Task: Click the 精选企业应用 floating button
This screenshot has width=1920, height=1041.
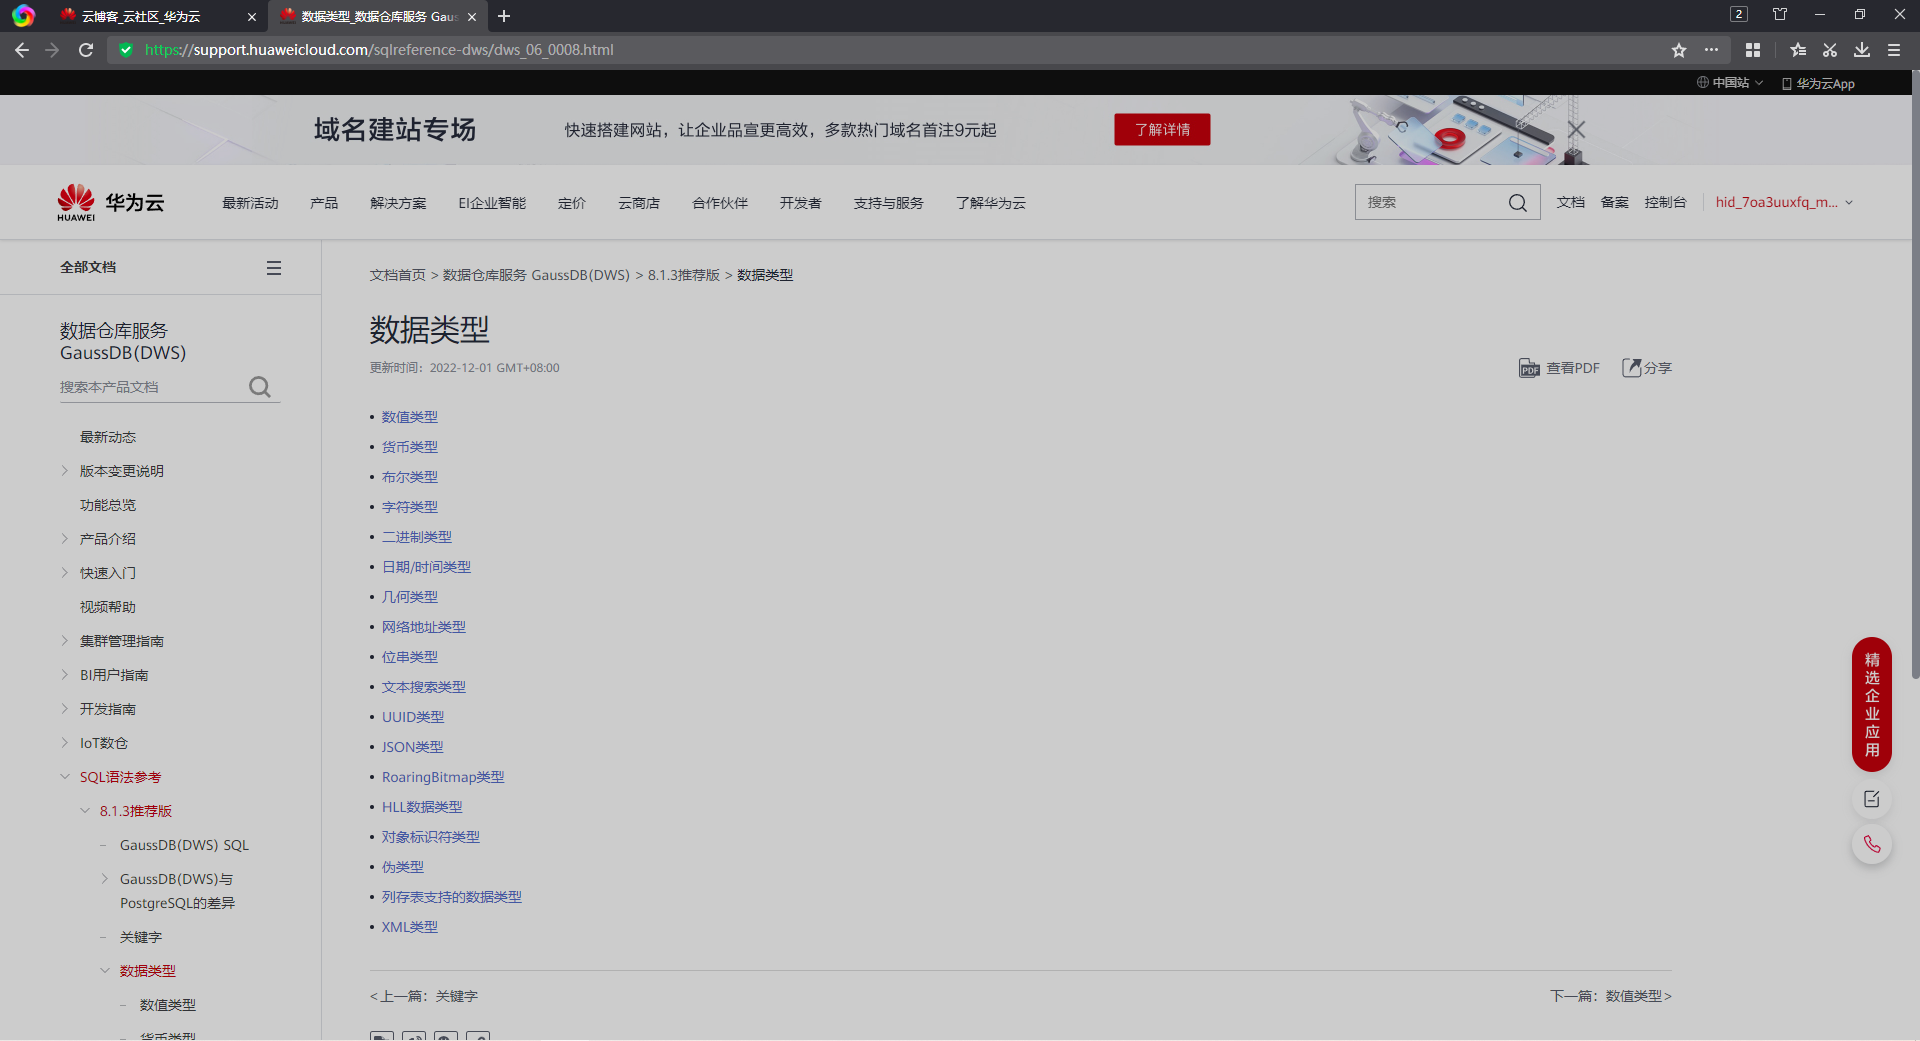Action: (1872, 704)
